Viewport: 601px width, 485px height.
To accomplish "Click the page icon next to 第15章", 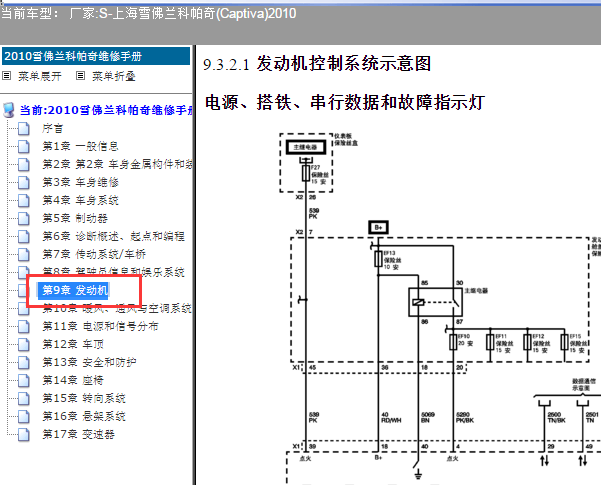I will coord(24,398).
